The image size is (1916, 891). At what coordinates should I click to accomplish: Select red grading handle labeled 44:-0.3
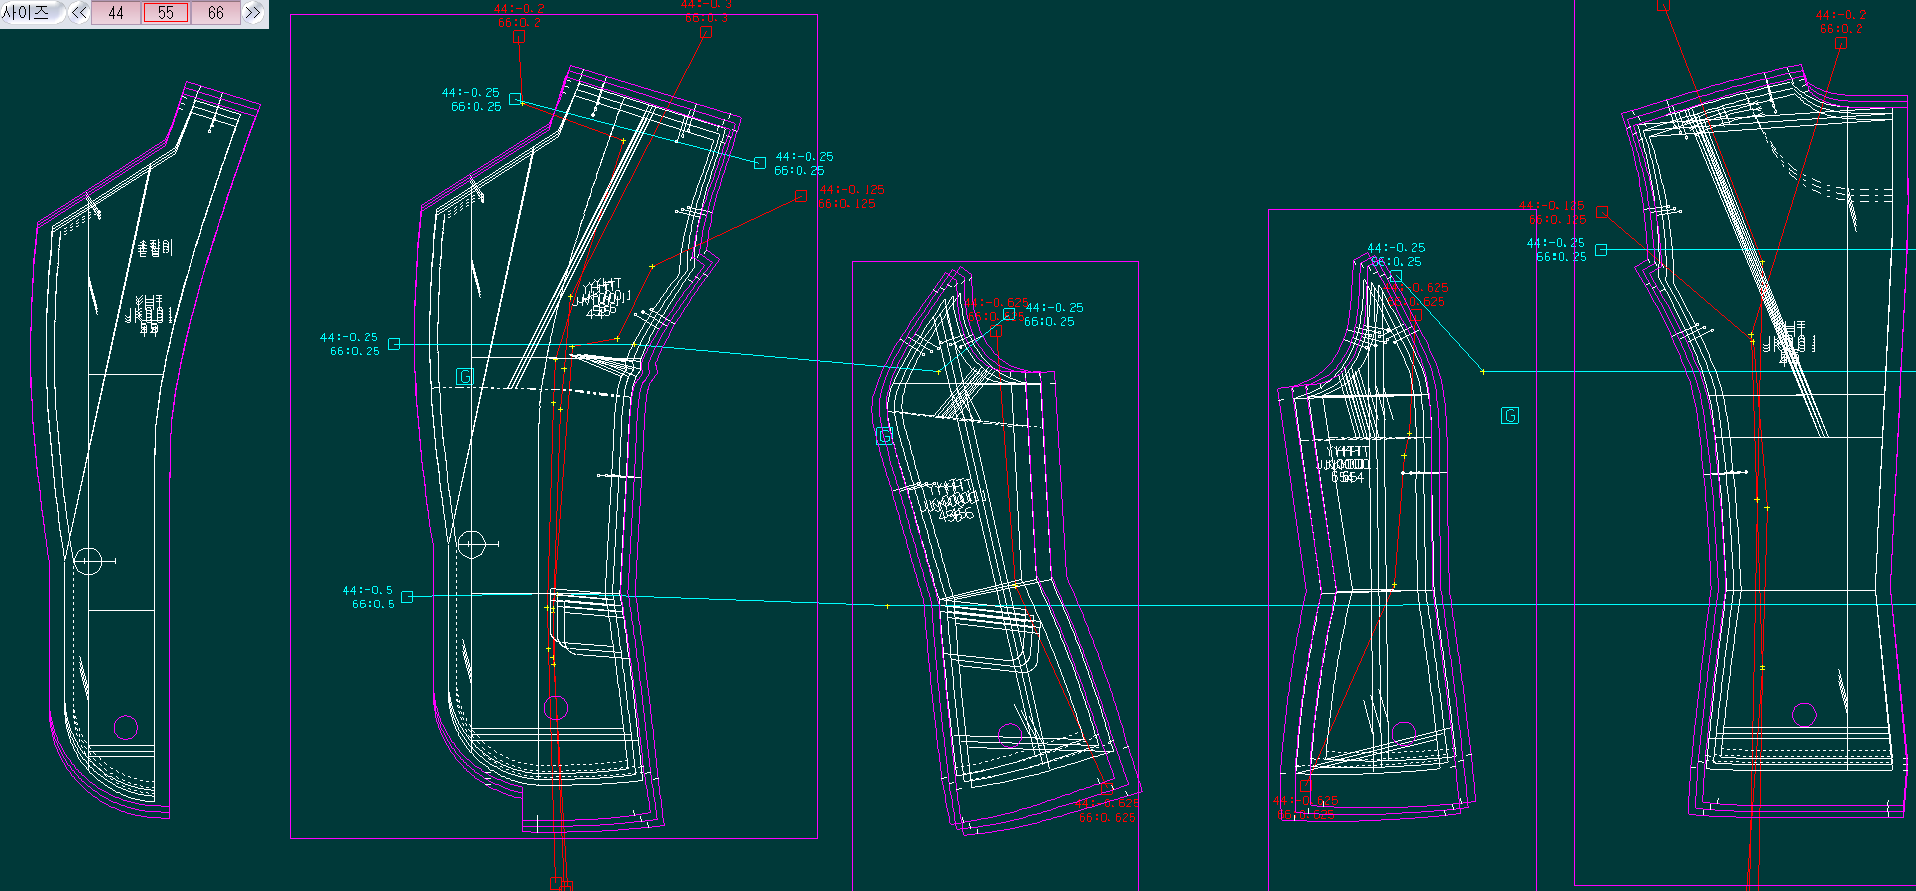[x=706, y=32]
